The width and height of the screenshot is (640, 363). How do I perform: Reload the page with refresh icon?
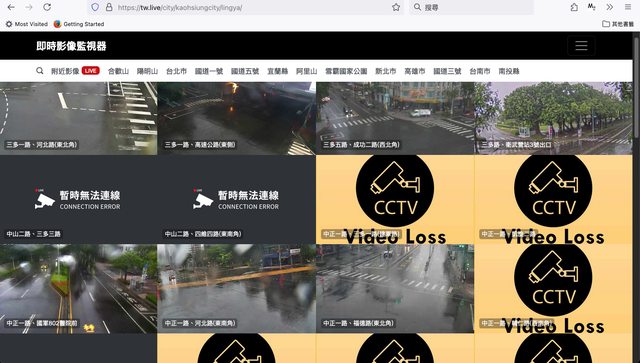[47, 7]
